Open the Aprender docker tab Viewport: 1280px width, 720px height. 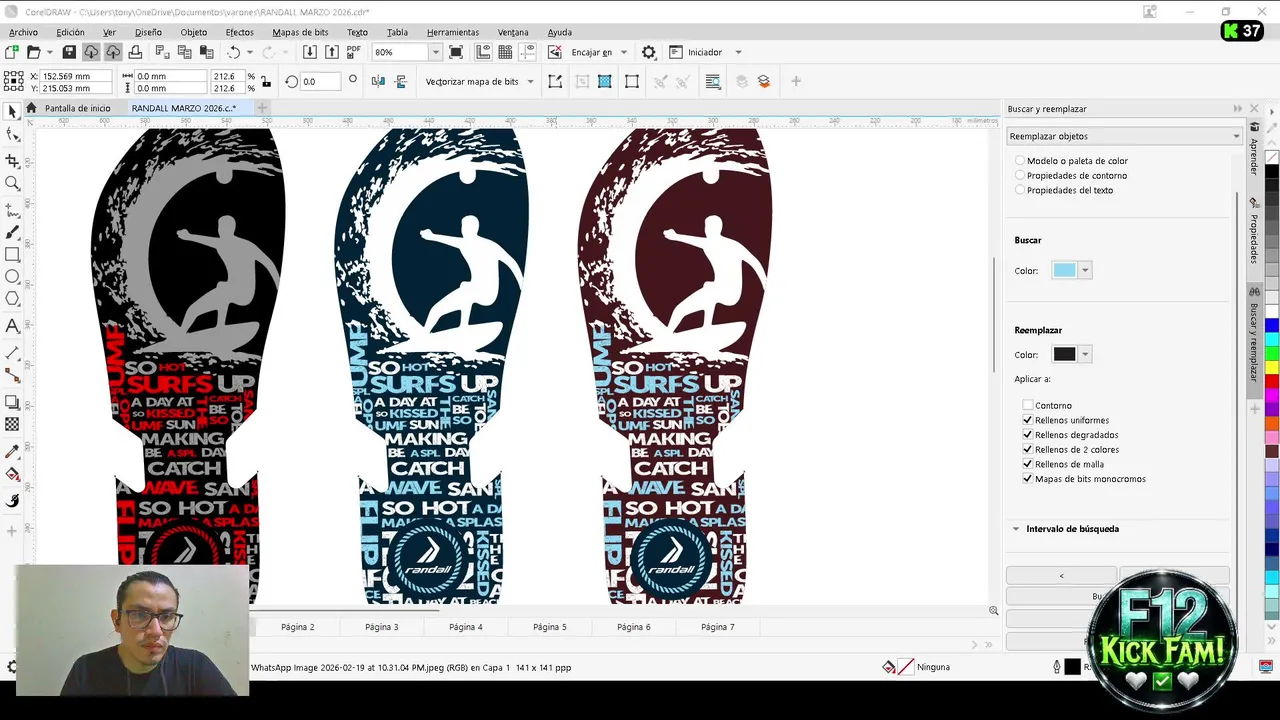[1254, 152]
